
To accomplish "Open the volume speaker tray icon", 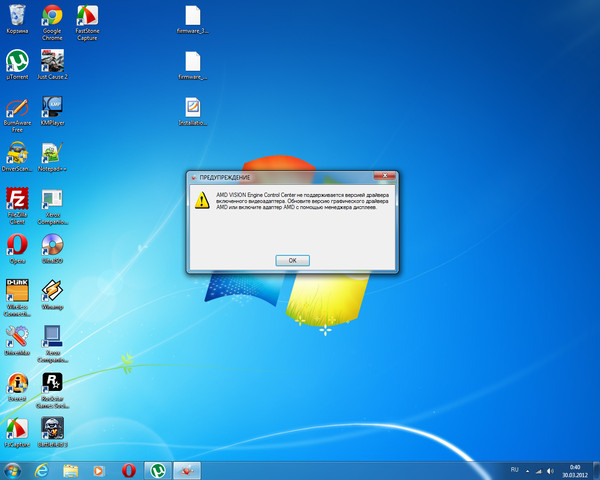I will pos(550,471).
